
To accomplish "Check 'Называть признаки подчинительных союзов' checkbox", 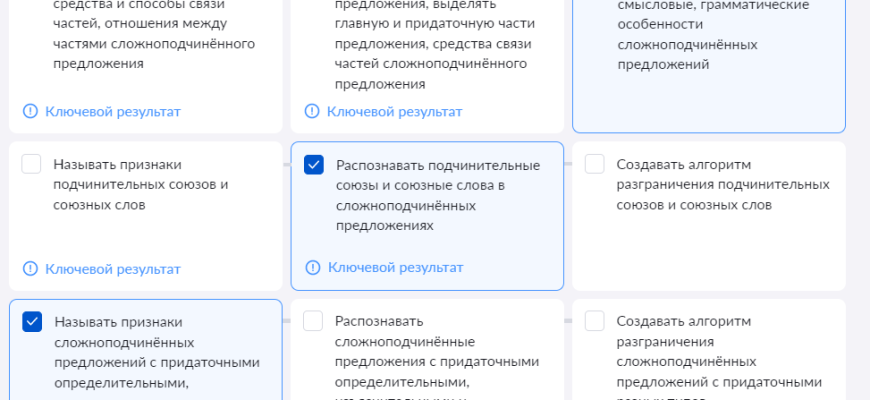I will tap(32, 165).
